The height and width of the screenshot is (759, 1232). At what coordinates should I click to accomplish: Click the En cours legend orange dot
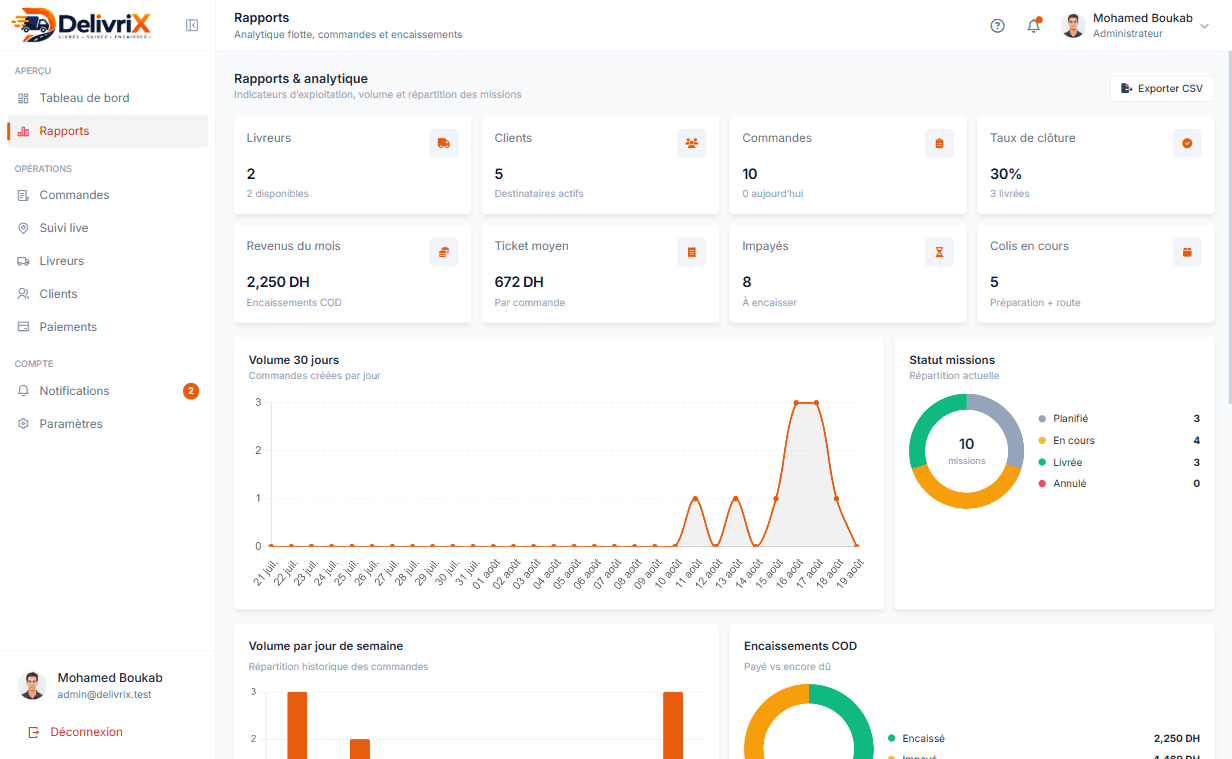tap(1042, 441)
